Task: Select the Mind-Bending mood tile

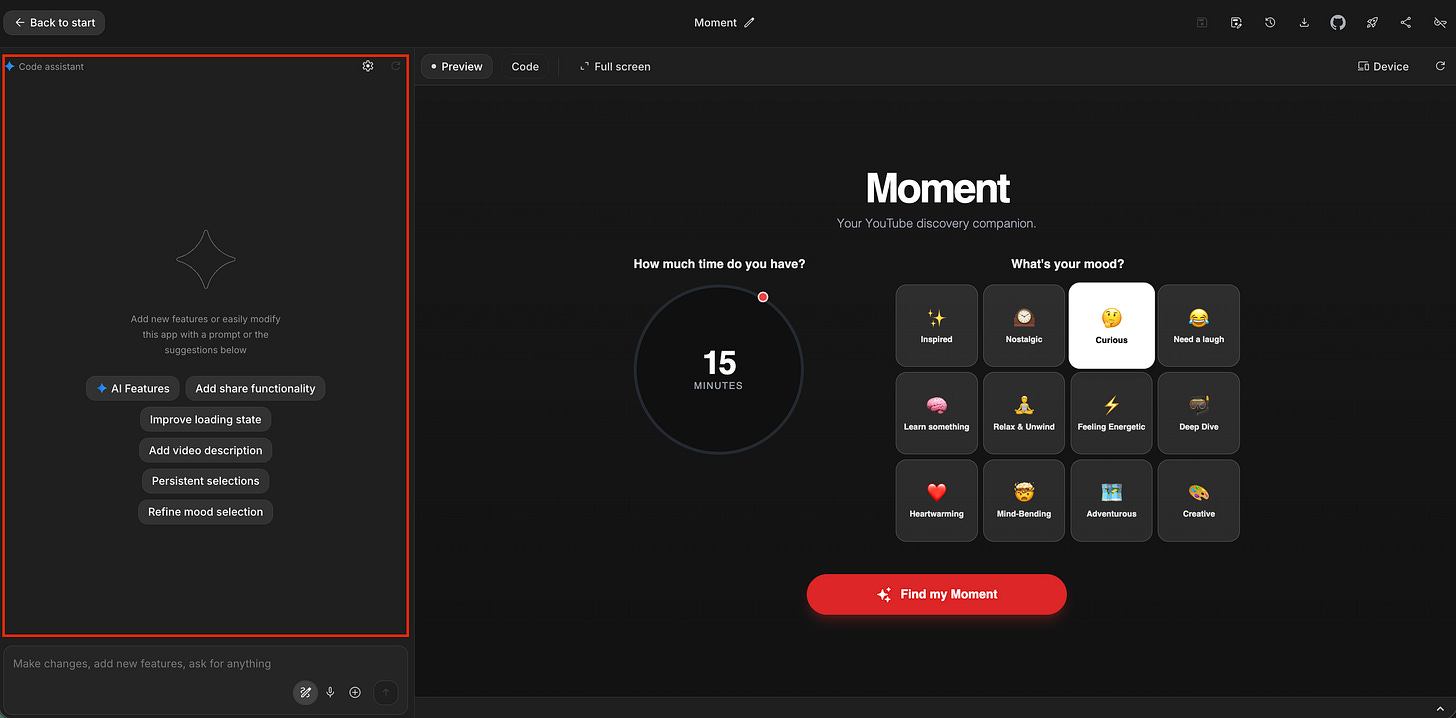Action: click(1024, 500)
